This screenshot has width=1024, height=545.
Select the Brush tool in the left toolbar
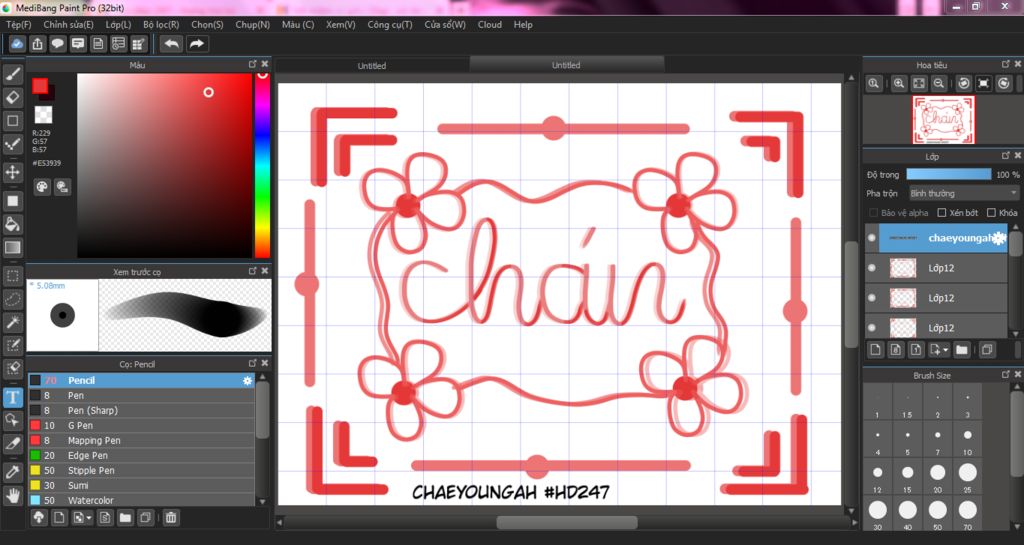point(13,74)
